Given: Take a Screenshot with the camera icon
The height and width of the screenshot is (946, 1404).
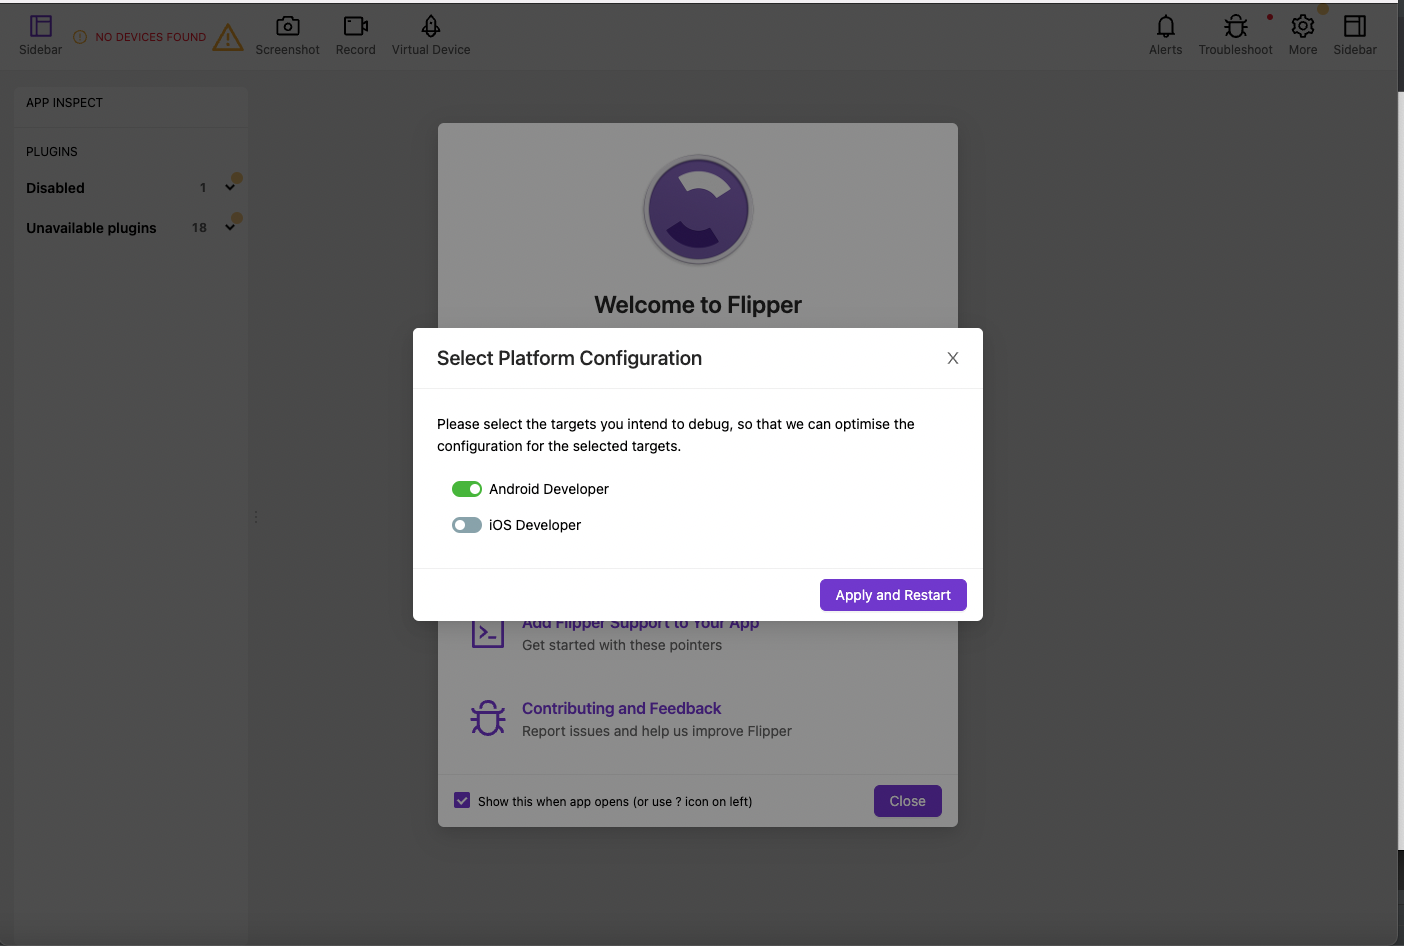Looking at the screenshot, I should pos(288,26).
